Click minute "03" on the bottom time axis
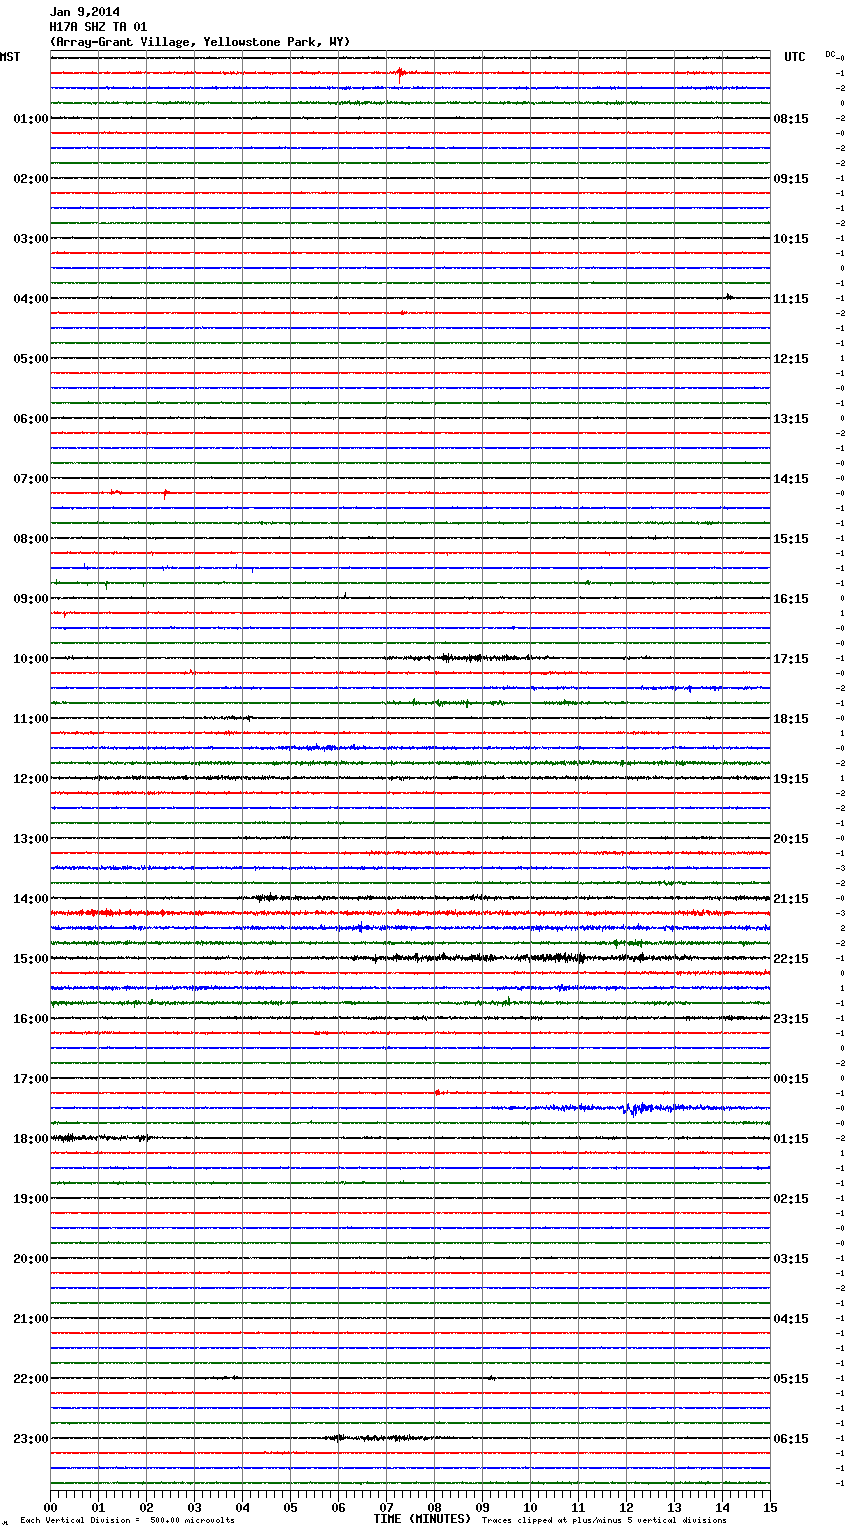The width and height of the screenshot is (850, 1534). (x=194, y=1507)
